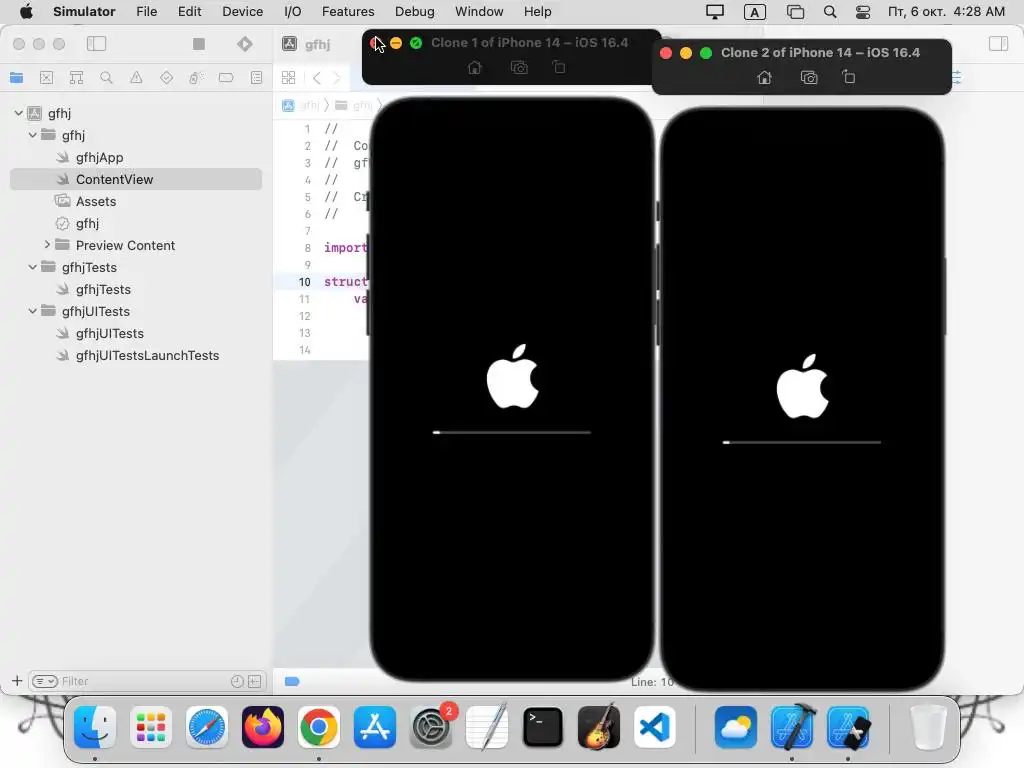The height and width of the screenshot is (768, 1024).
Task: Toggle the Xcode navigator sidebar button
Action: (x=97, y=44)
